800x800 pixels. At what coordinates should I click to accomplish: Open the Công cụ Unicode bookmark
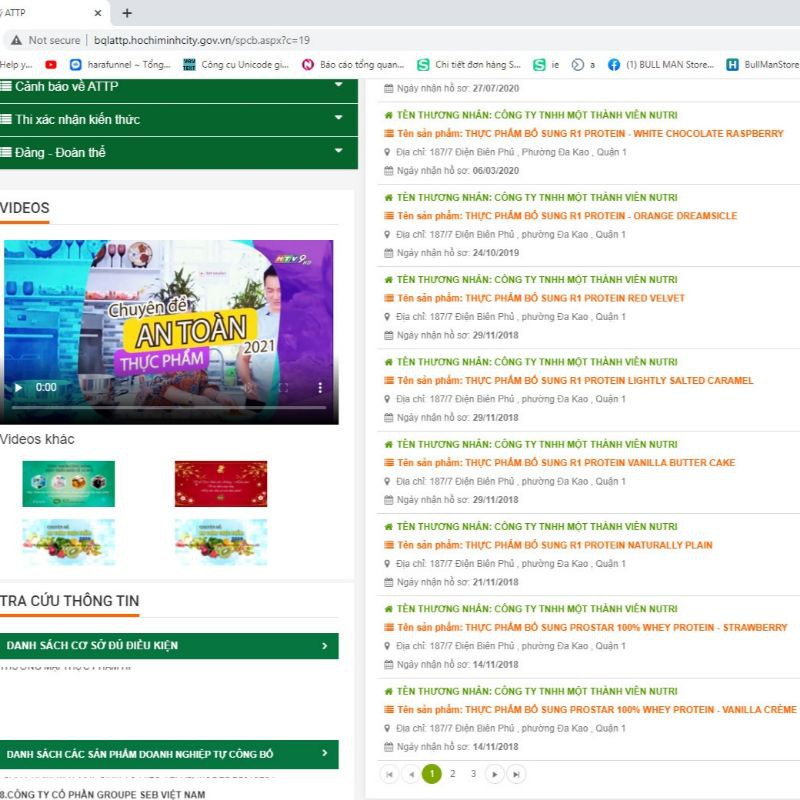pos(236,64)
